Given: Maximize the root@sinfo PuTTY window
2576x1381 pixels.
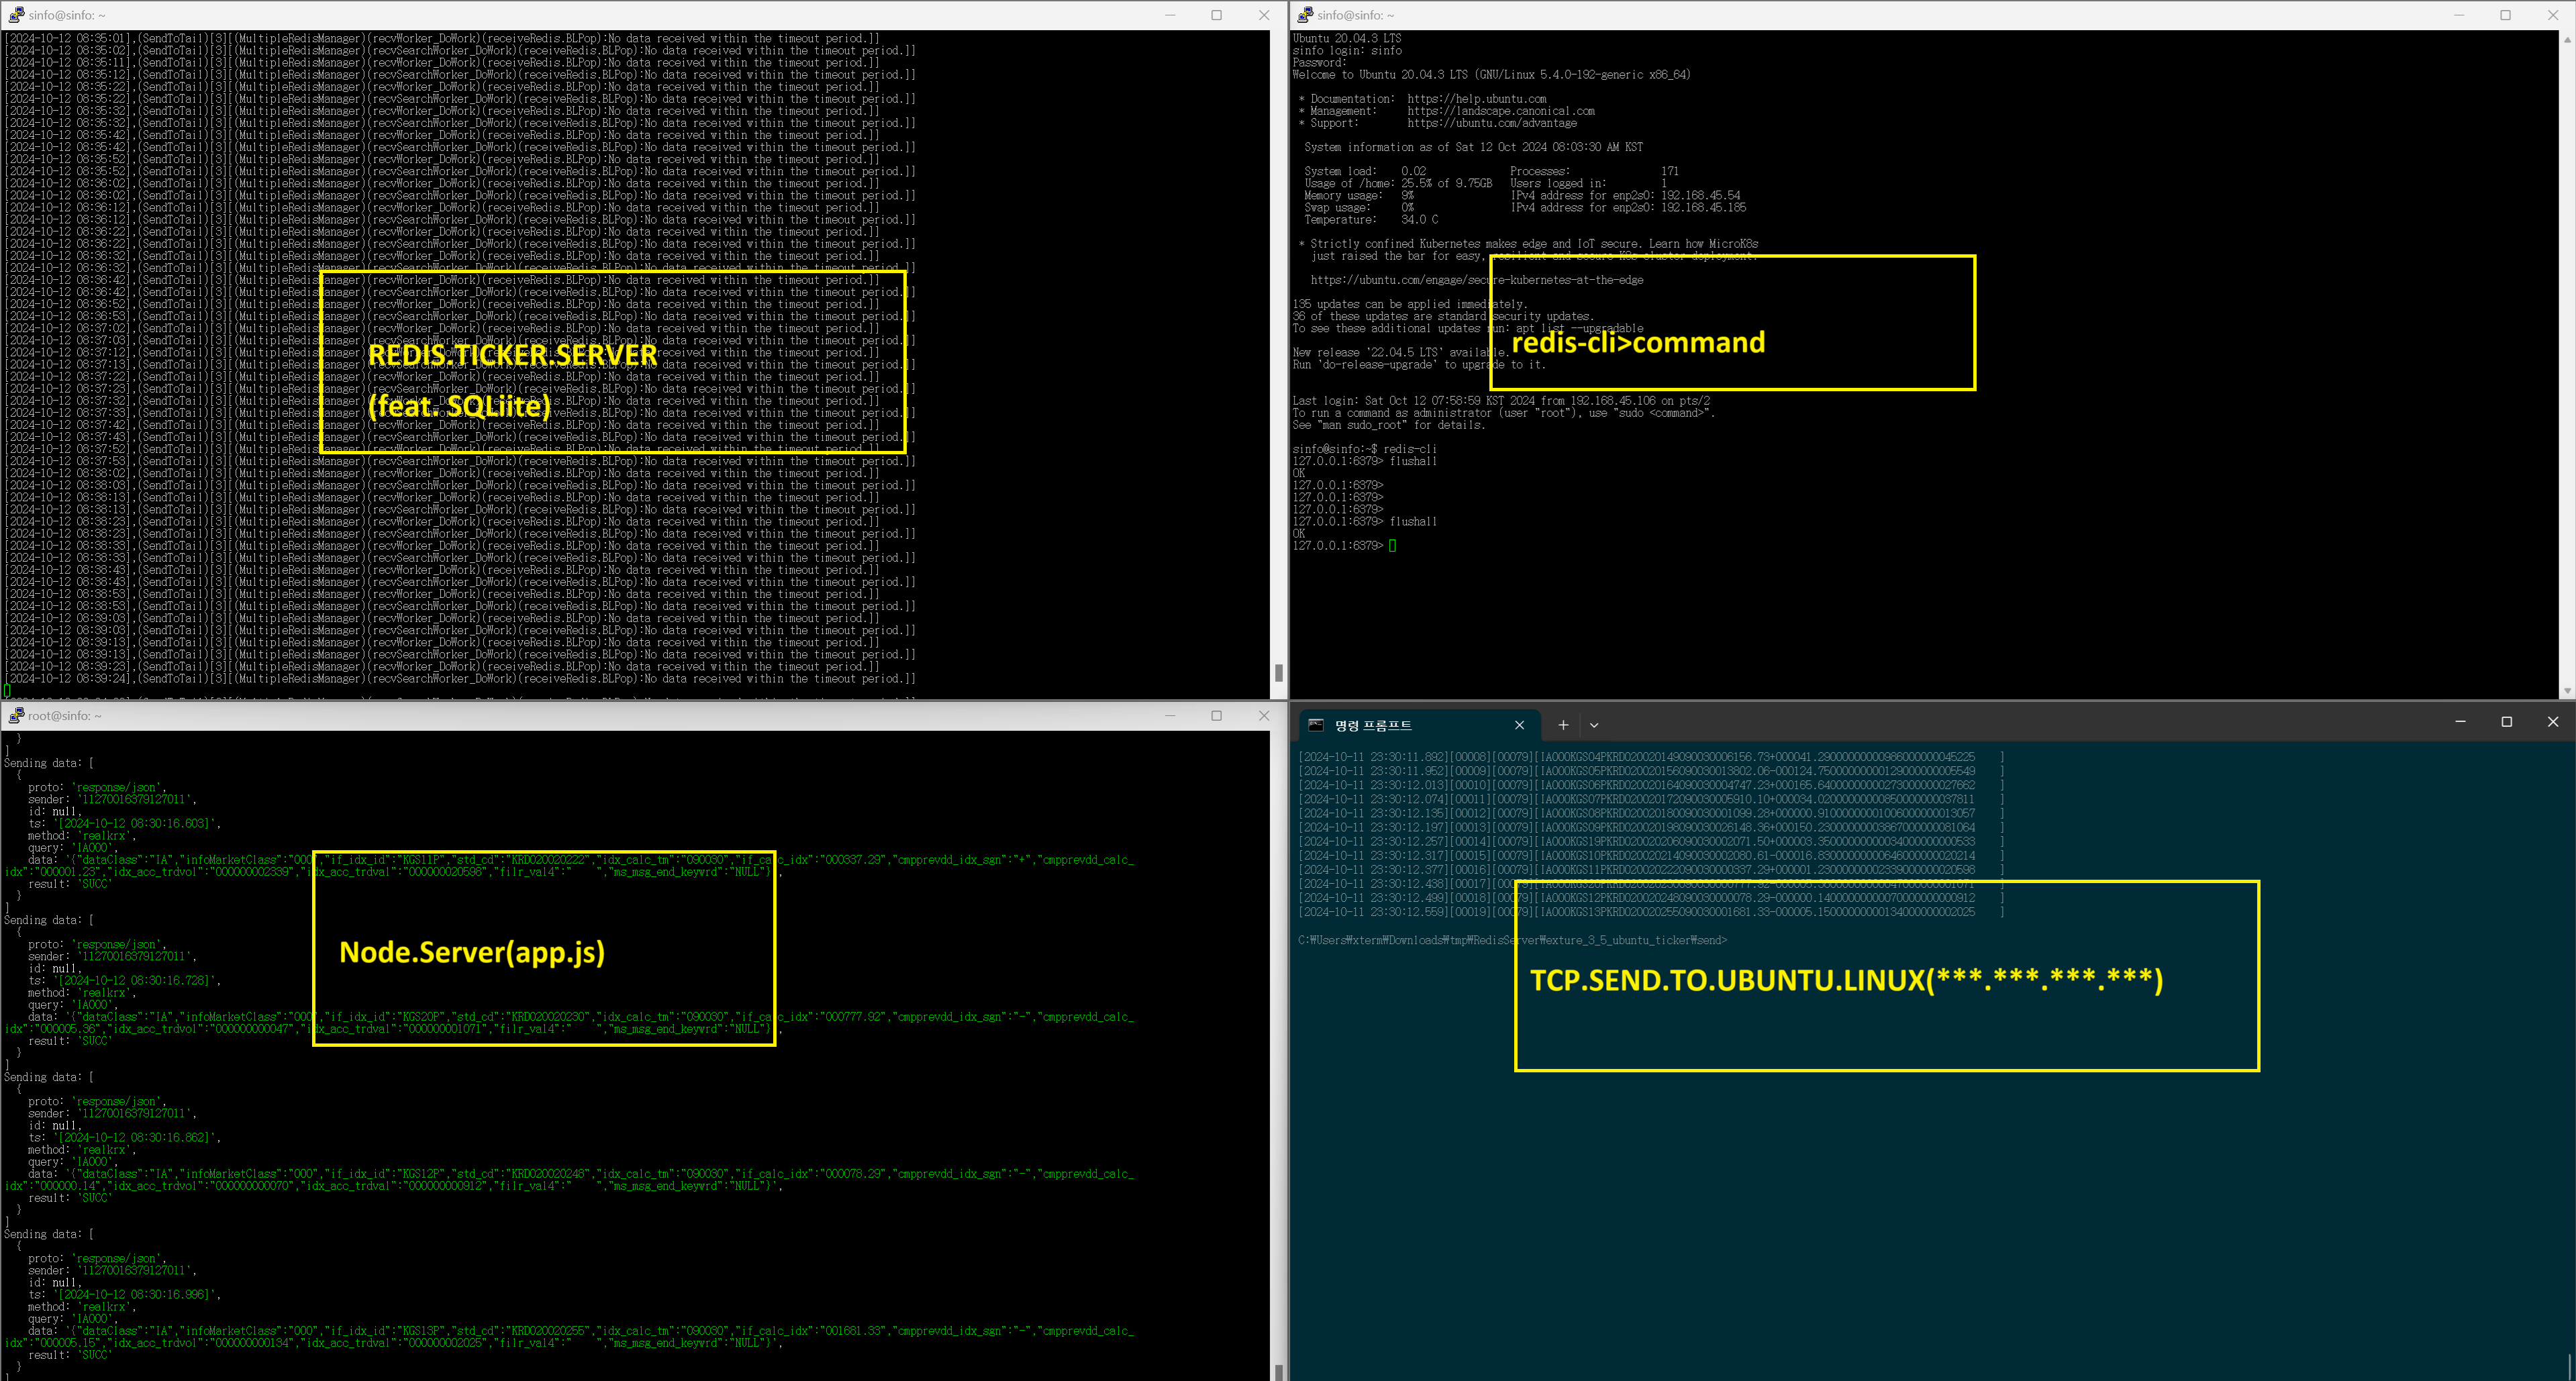Looking at the screenshot, I should [1216, 716].
